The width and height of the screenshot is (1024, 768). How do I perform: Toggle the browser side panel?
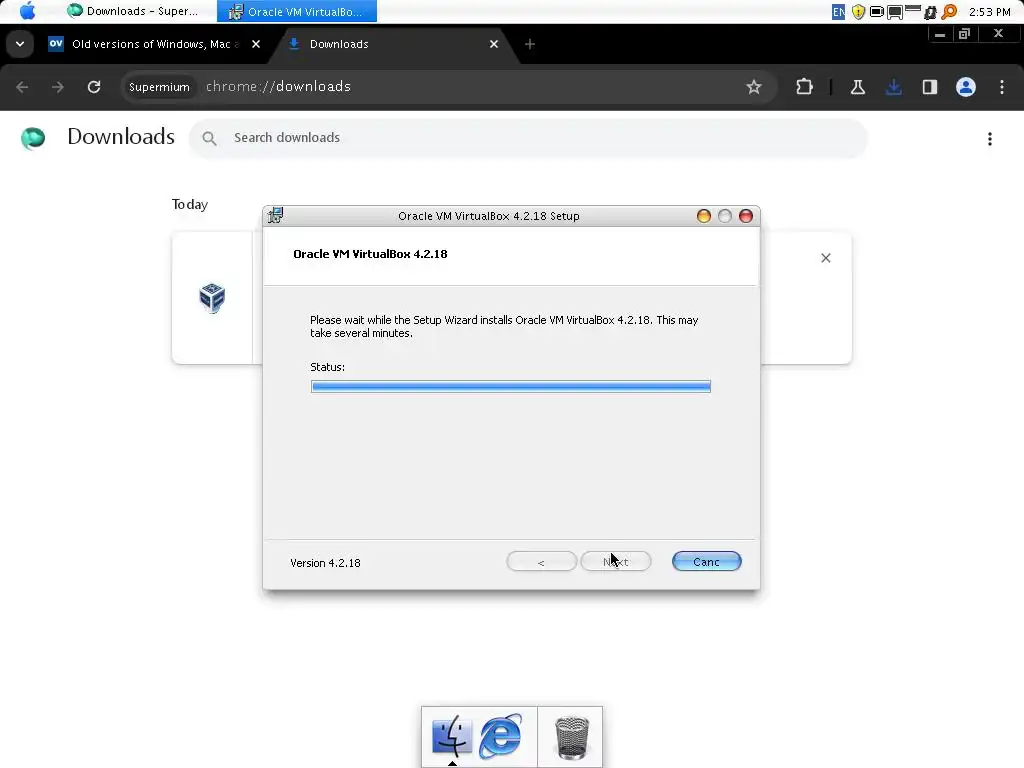tap(929, 87)
